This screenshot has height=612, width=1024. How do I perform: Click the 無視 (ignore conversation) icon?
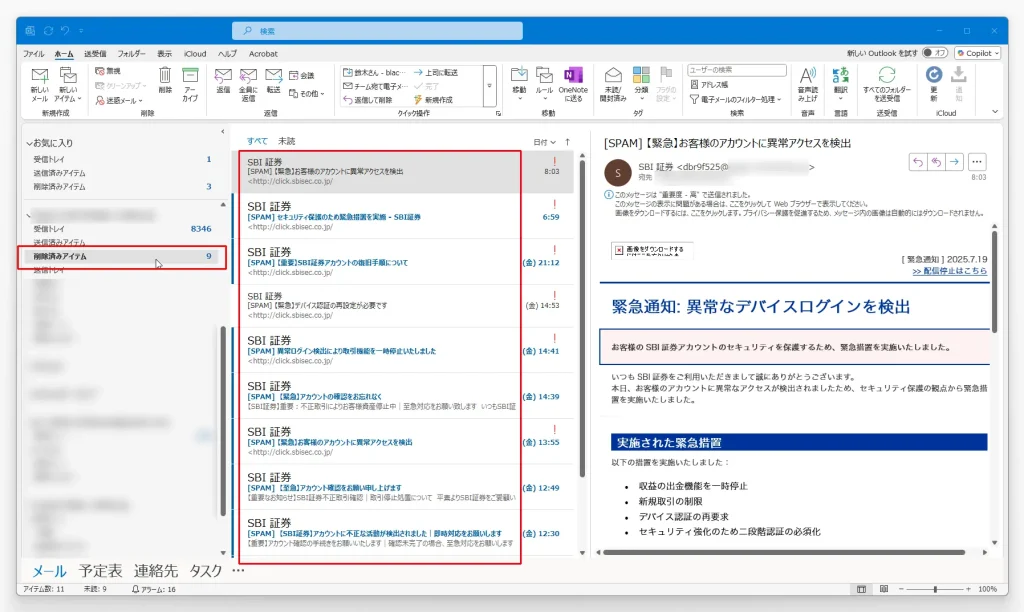click(108, 71)
